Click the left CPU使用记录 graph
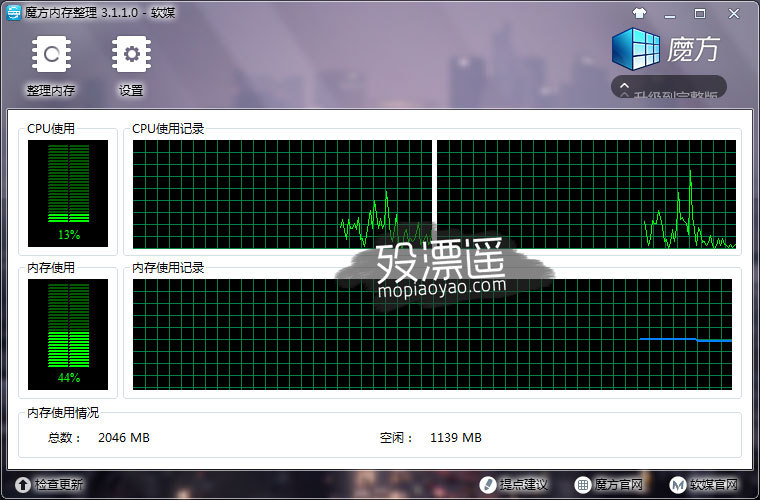The image size is (760, 500). click(282, 194)
